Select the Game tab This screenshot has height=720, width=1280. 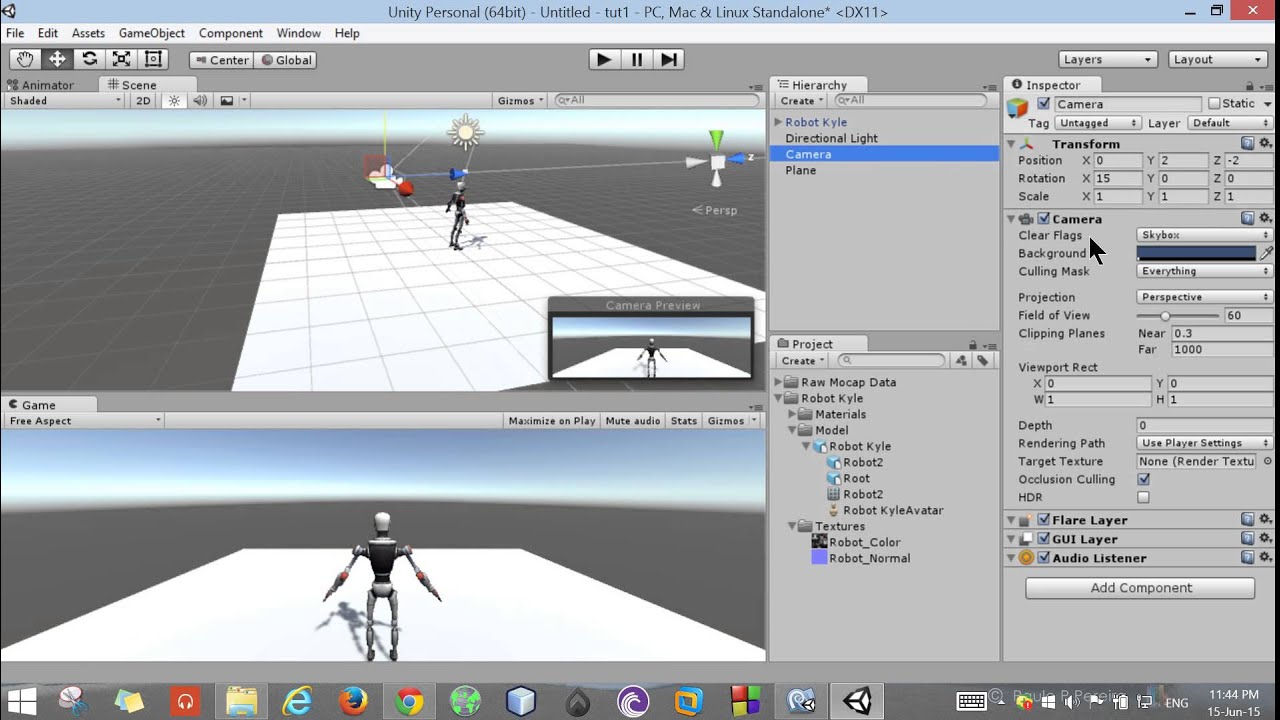39,405
